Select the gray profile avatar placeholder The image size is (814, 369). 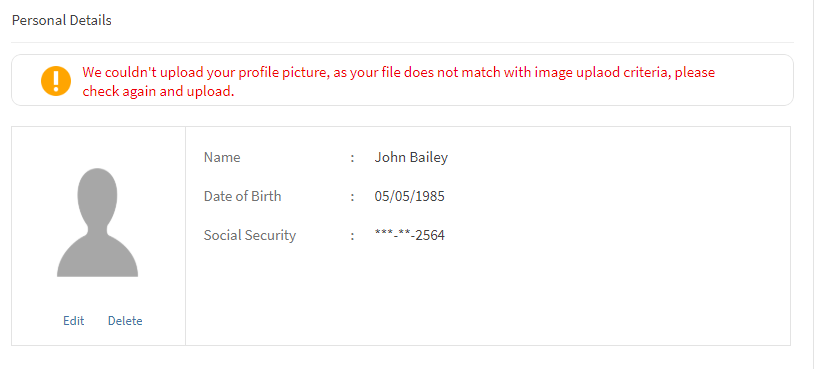click(98, 222)
